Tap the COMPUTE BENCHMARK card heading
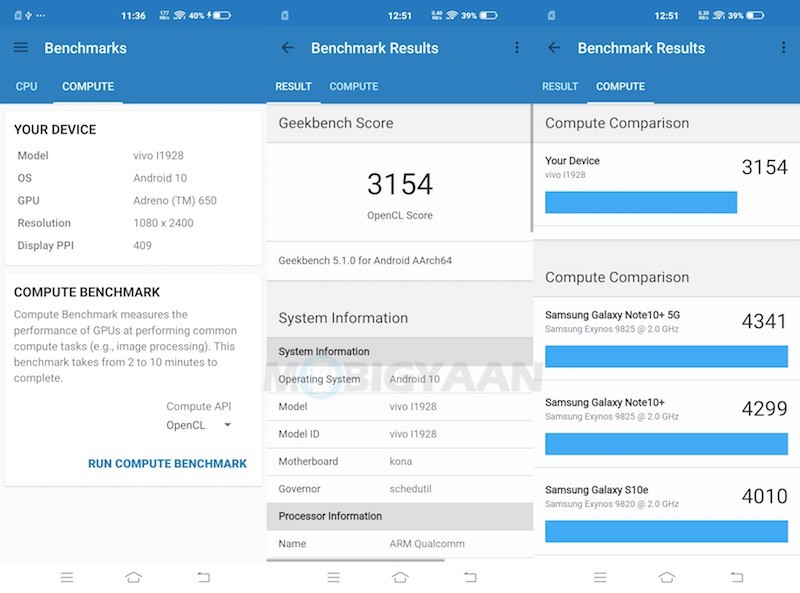The image size is (800, 593). pos(87,292)
